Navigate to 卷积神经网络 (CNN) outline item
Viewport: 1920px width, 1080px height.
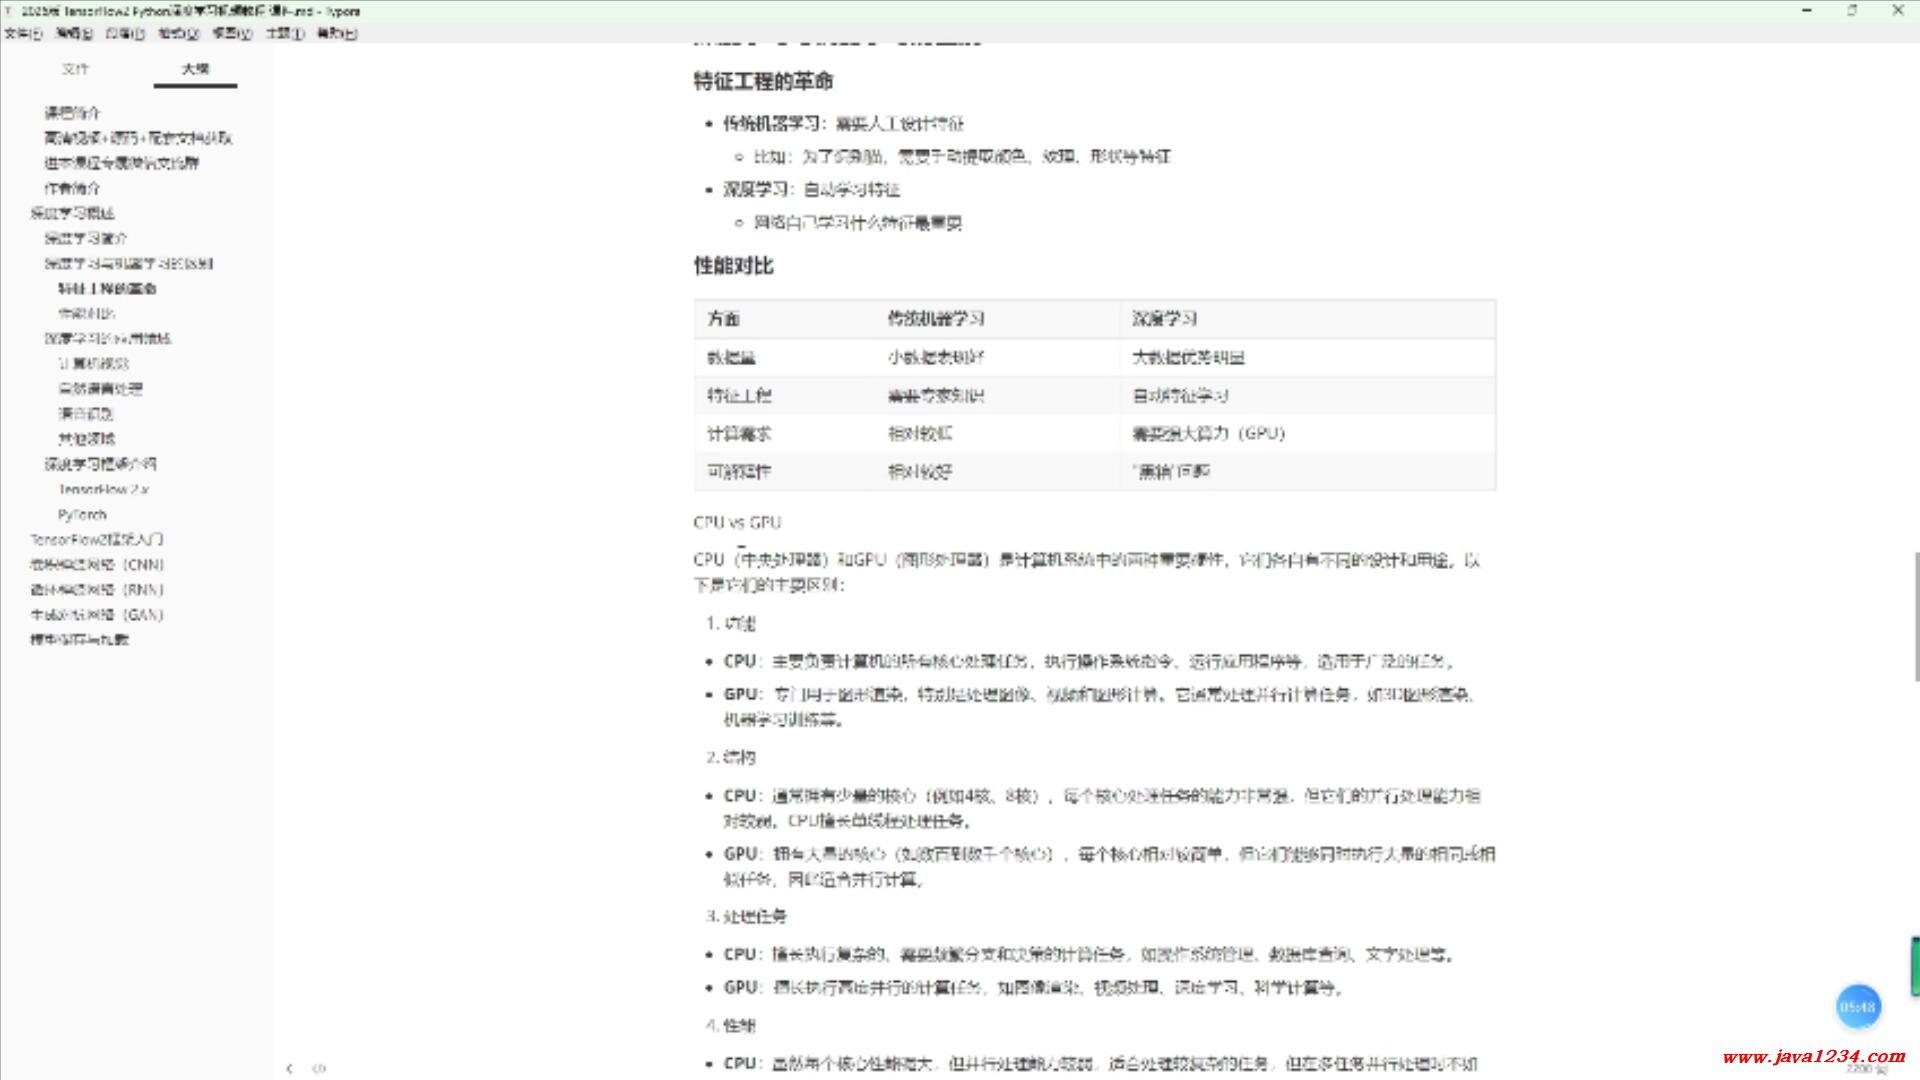coord(97,564)
